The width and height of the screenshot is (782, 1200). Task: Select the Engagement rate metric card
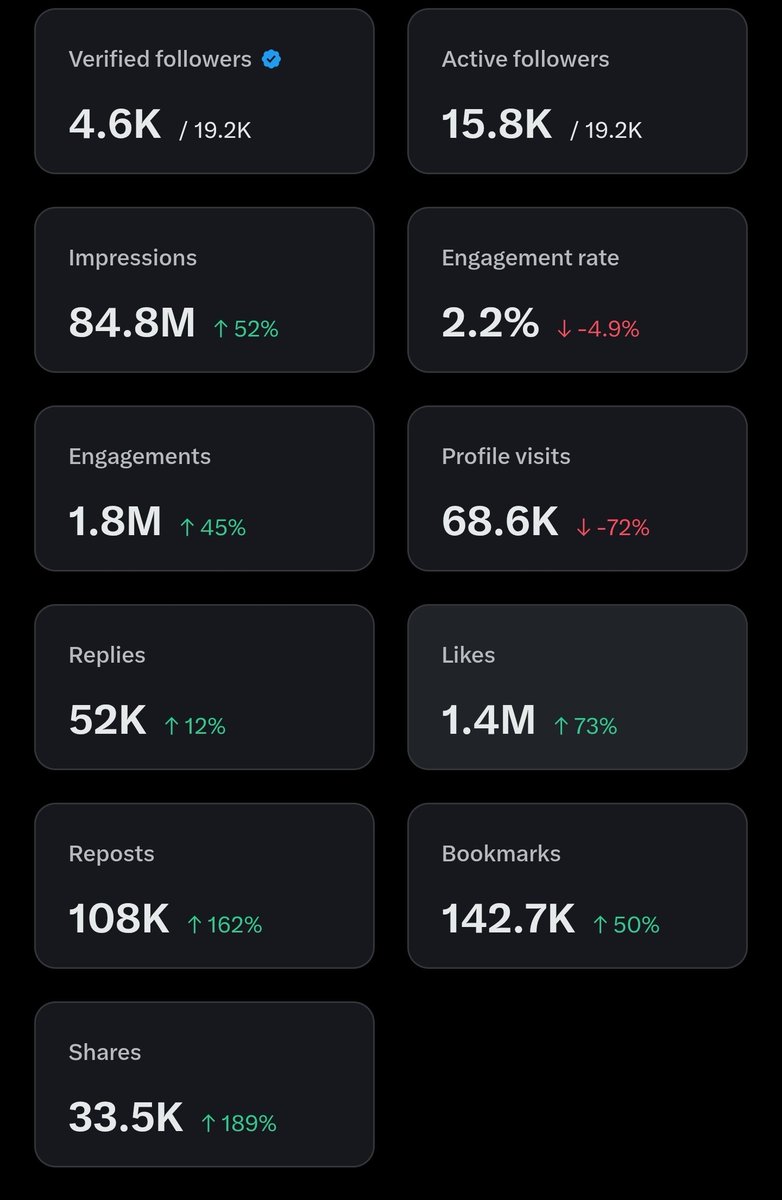pyautogui.click(x=577, y=290)
